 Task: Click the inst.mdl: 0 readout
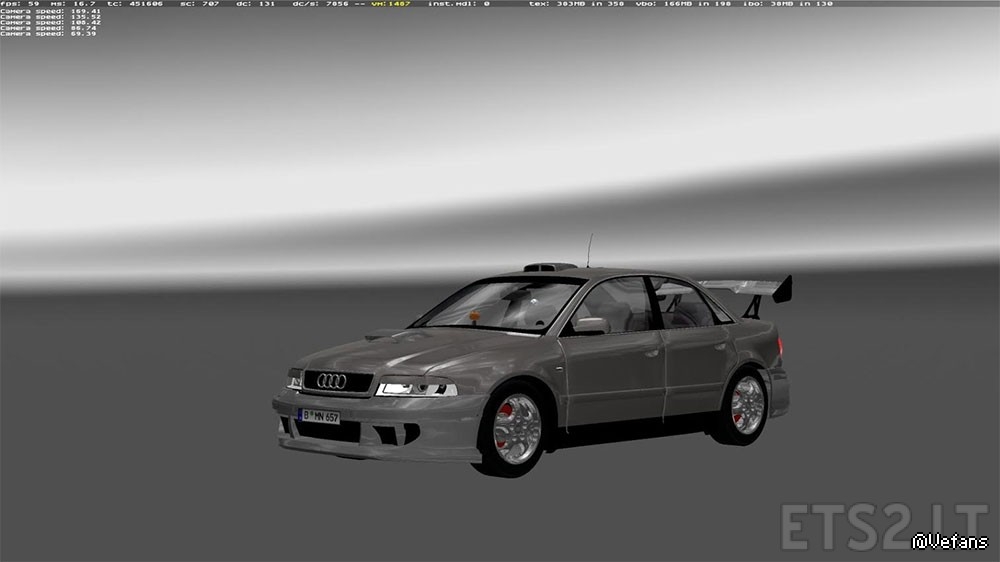pos(459,4)
